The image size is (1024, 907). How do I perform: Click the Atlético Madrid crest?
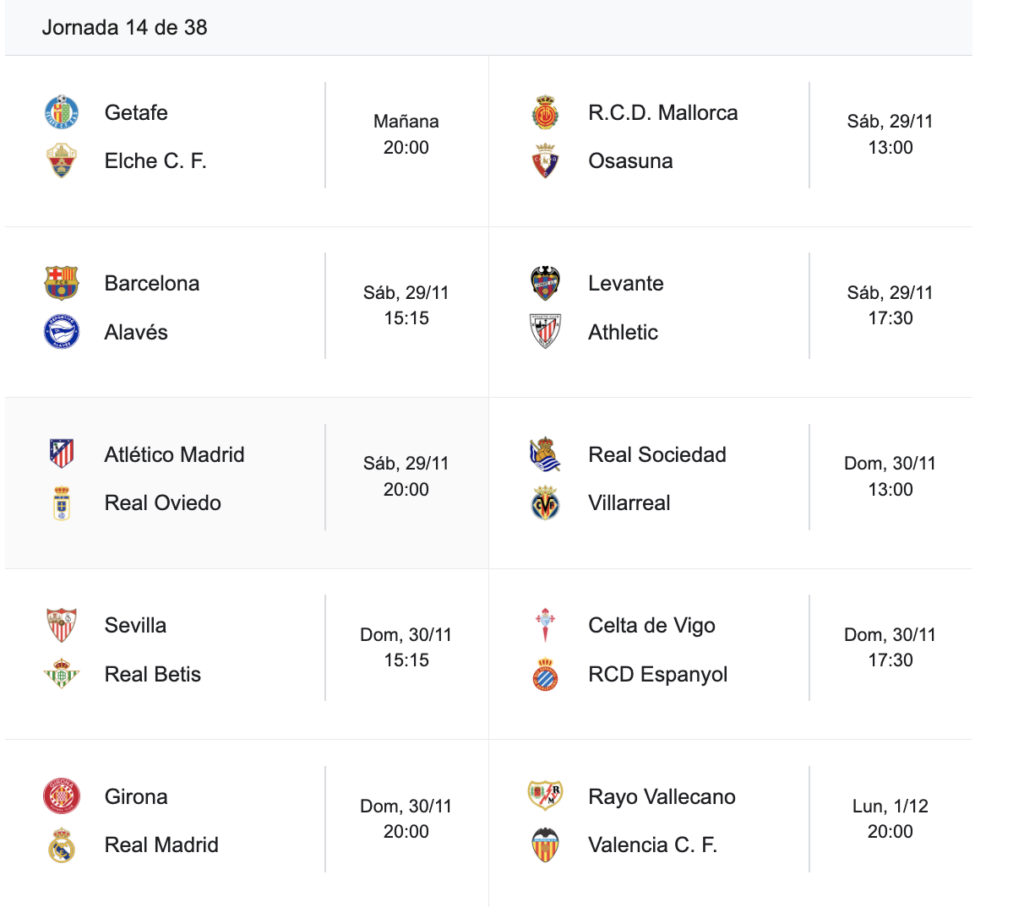[61, 455]
